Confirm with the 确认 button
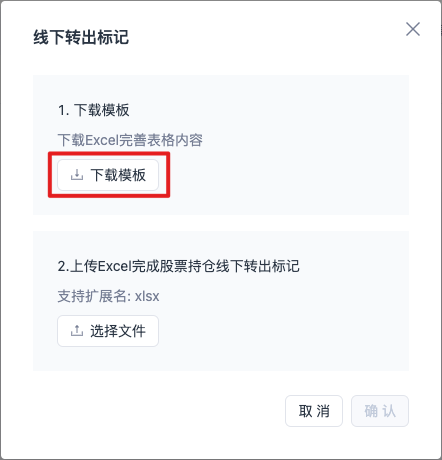 [380, 411]
